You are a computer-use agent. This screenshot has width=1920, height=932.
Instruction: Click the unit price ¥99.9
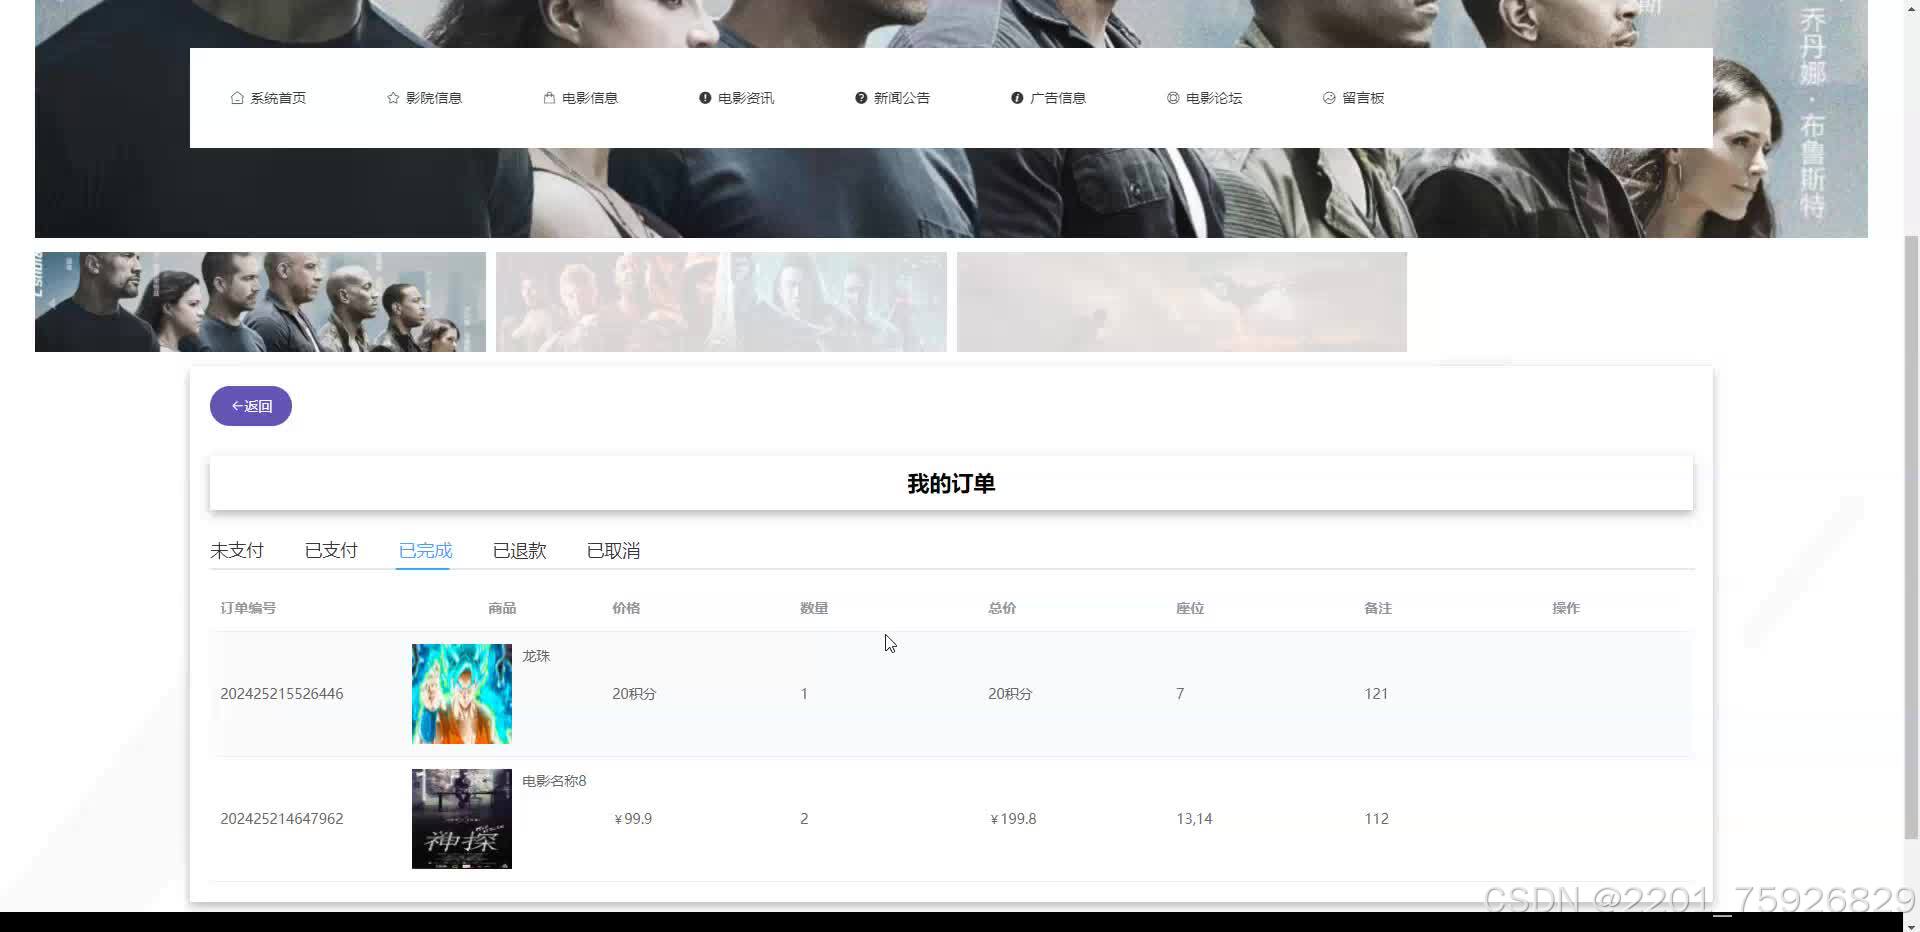pyautogui.click(x=633, y=819)
